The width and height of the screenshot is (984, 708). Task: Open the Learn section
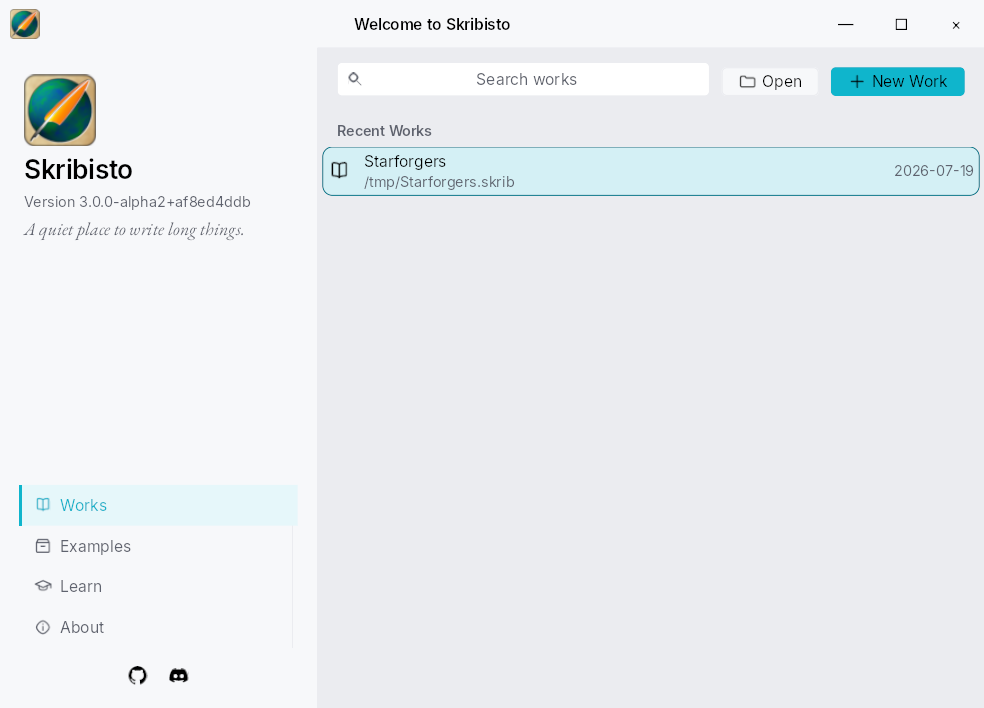coord(159,586)
